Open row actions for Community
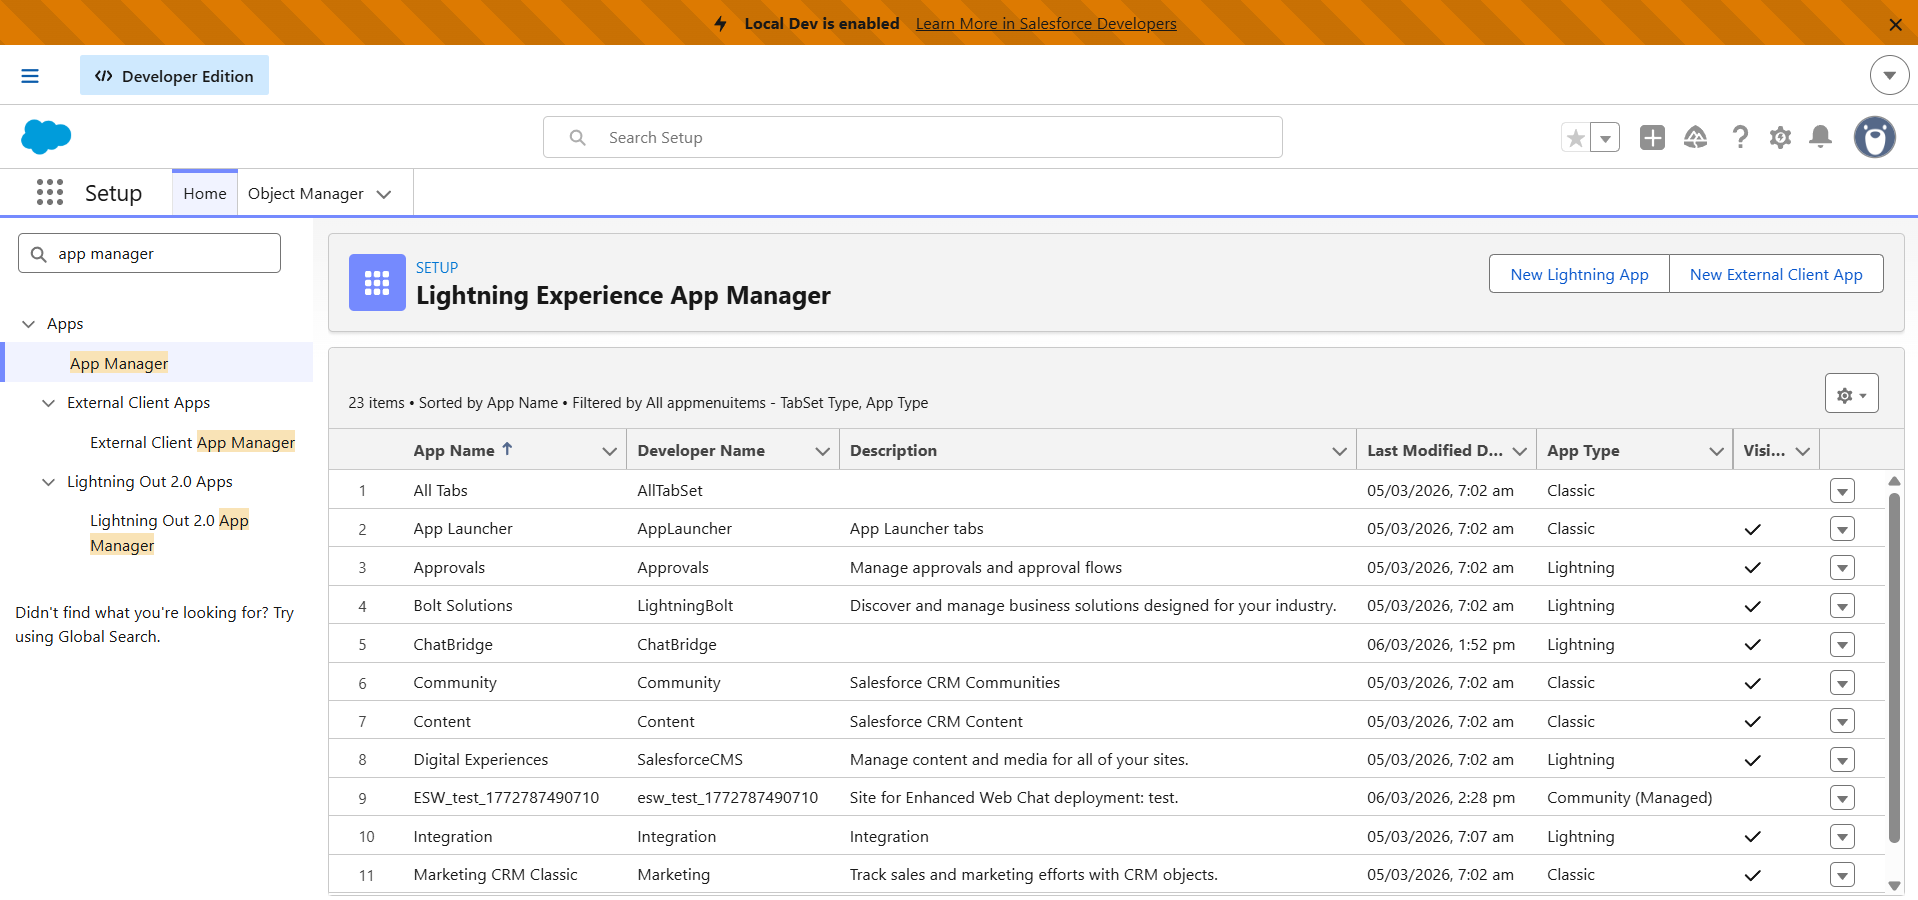The width and height of the screenshot is (1918, 900). tap(1842, 683)
